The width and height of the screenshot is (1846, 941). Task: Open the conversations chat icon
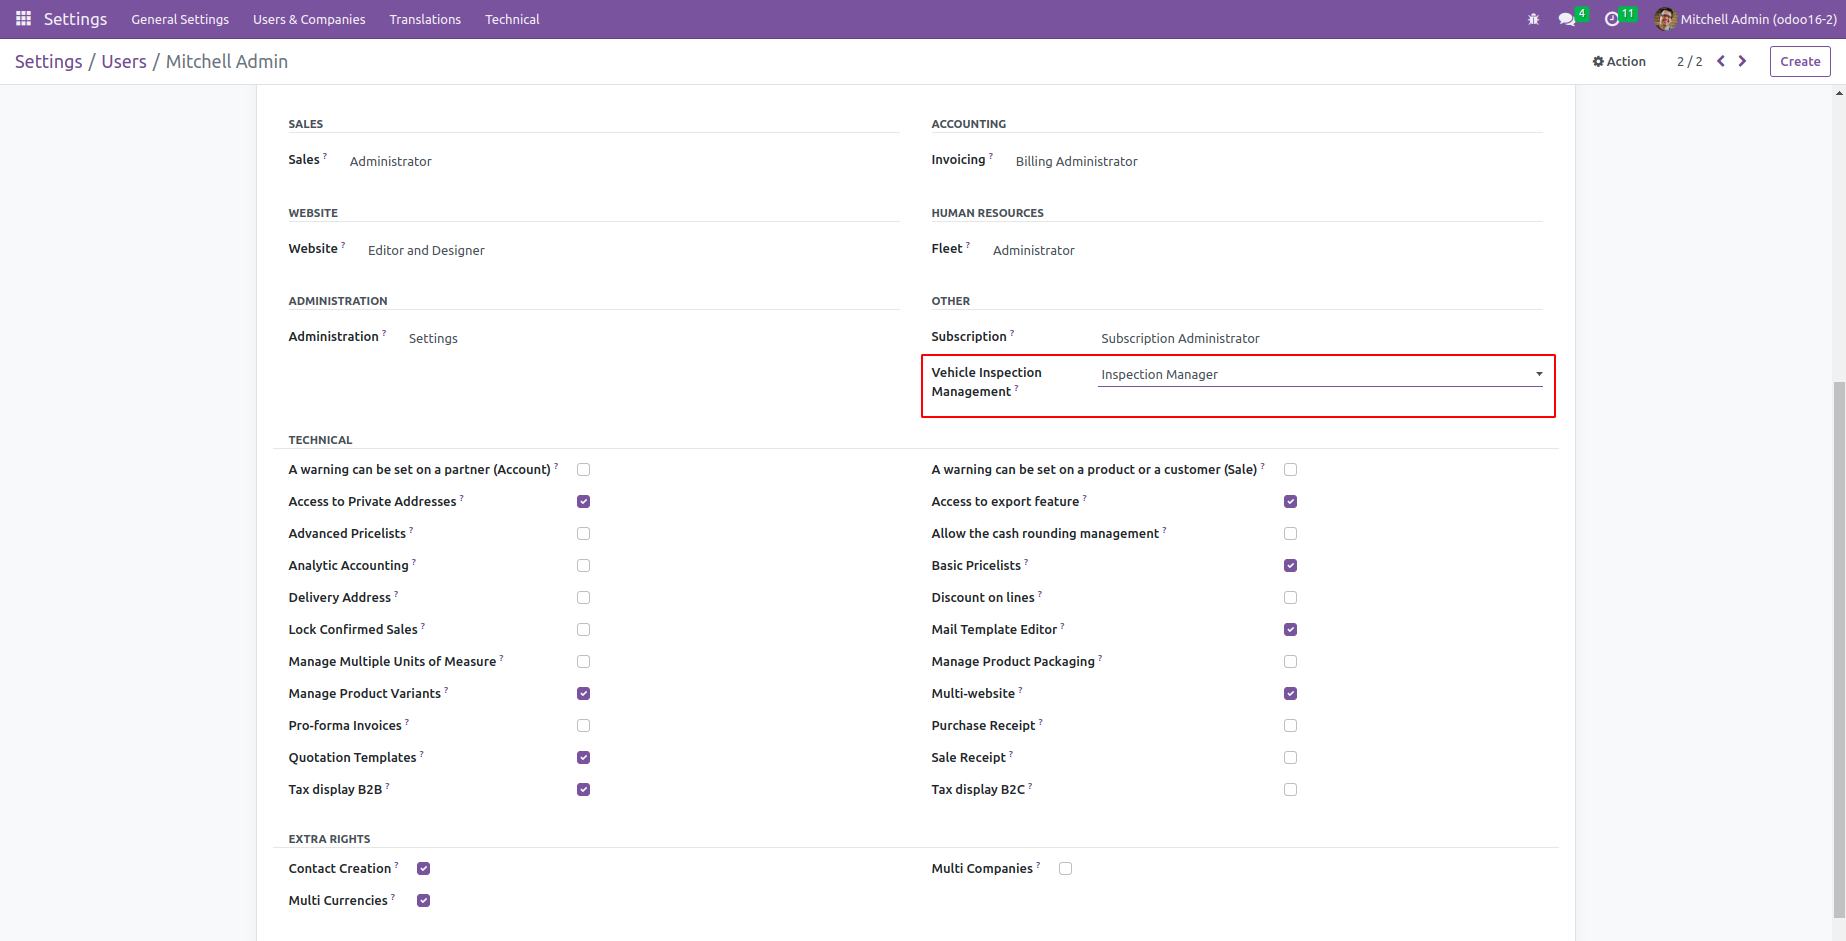pos(1567,19)
